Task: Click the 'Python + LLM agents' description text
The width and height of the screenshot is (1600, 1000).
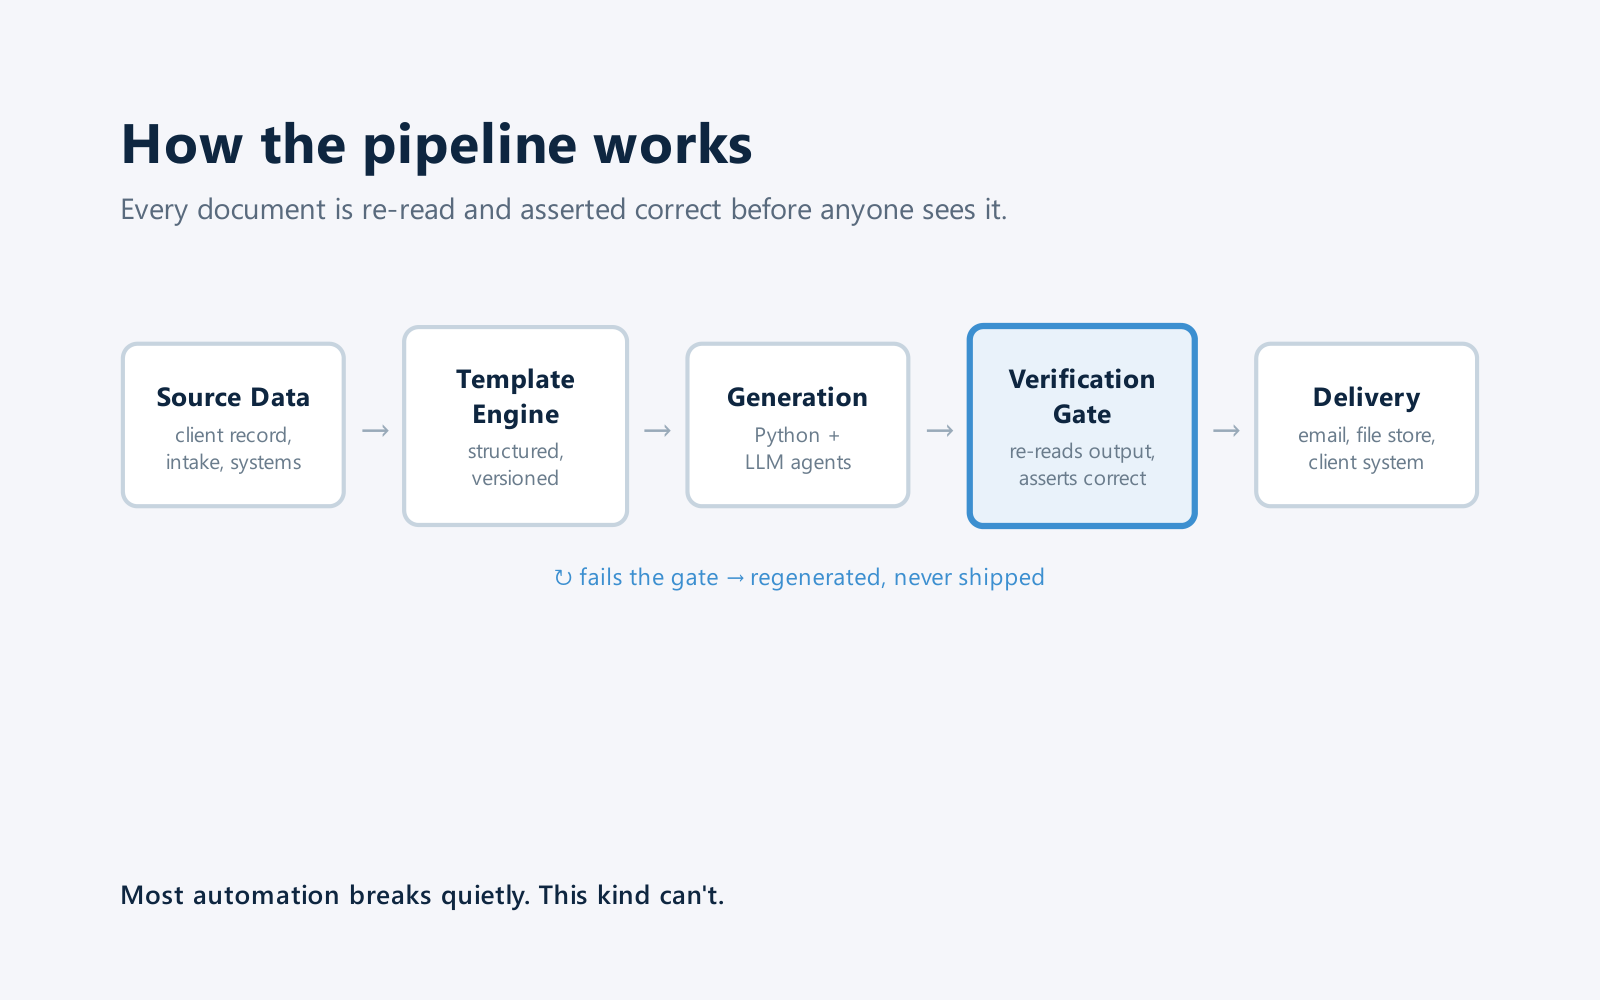Action: coord(798,449)
